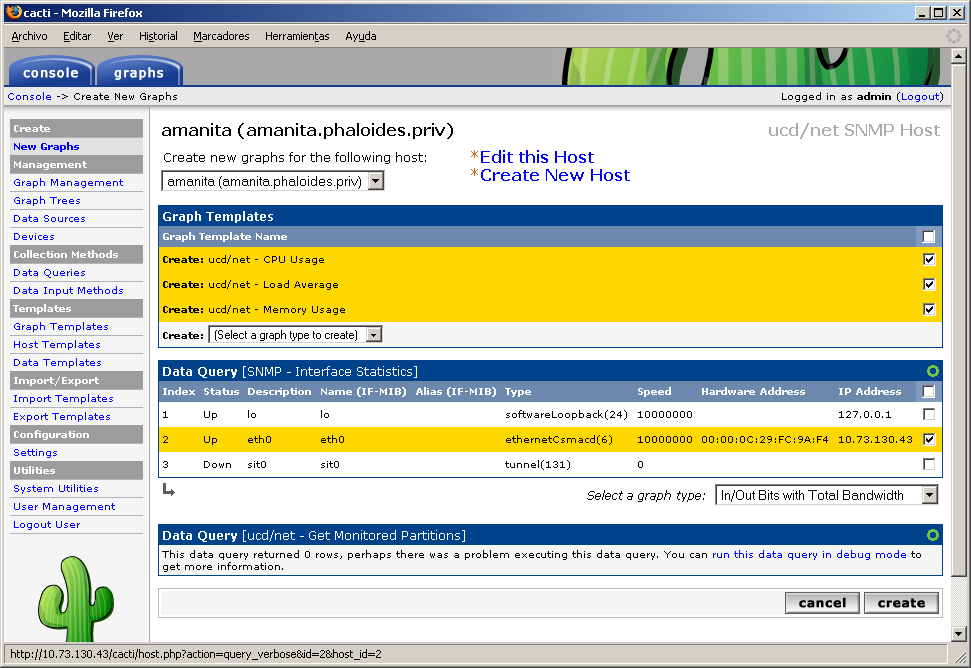Screen dimensions: 971x668
Task: Open Graph Management in the sidebar
Action: pyautogui.click(x=68, y=183)
